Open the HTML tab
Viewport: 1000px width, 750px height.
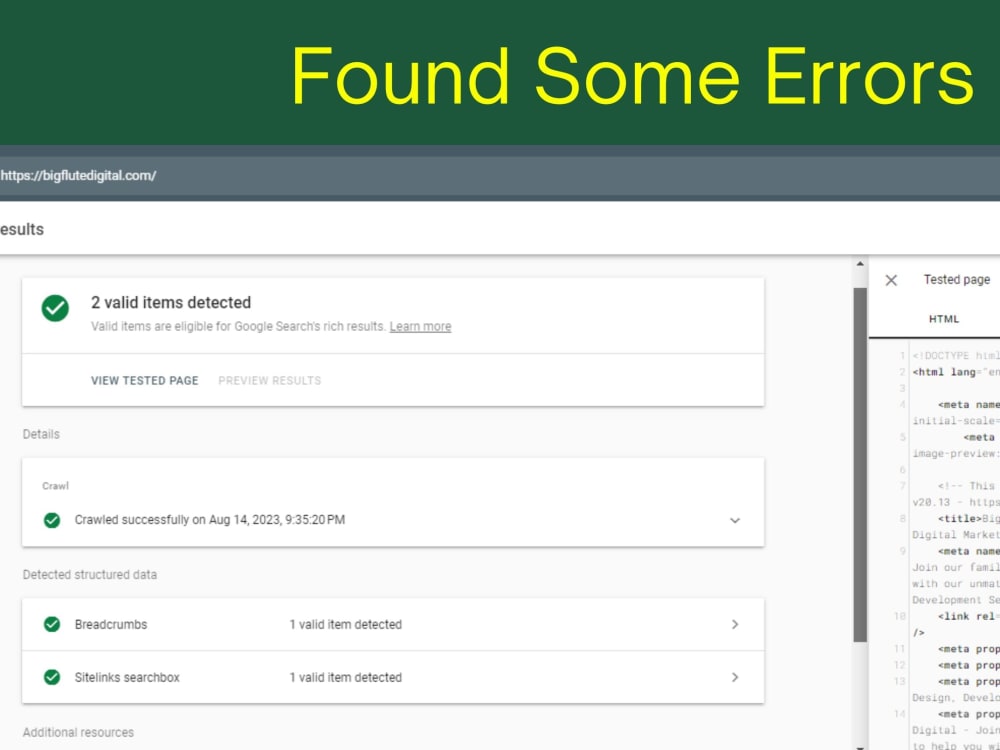(x=943, y=319)
